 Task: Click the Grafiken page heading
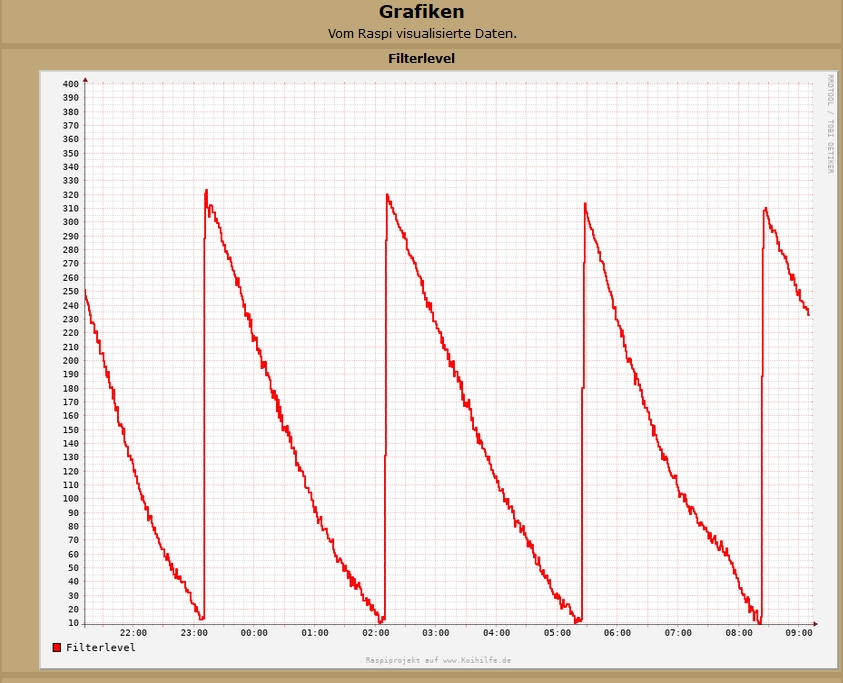(421, 12)
